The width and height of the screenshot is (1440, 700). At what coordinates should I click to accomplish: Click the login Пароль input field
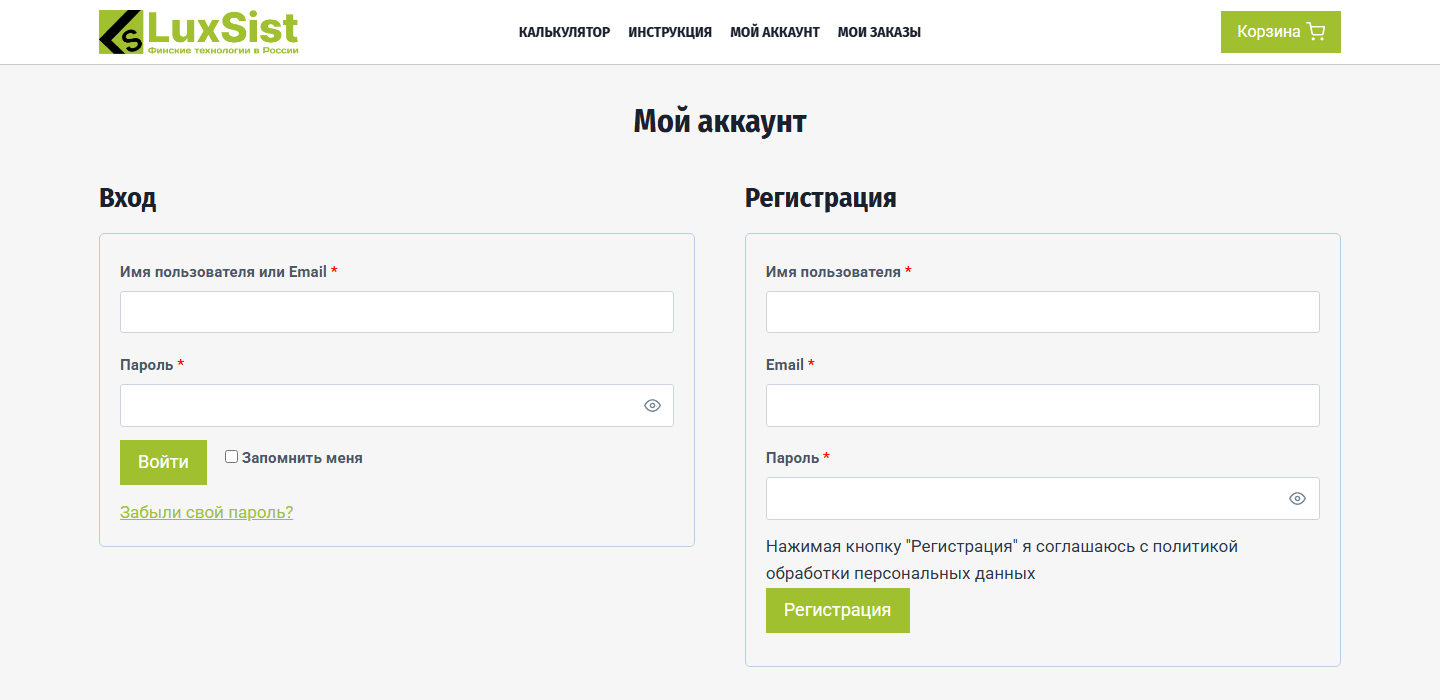tap(397, 405)
